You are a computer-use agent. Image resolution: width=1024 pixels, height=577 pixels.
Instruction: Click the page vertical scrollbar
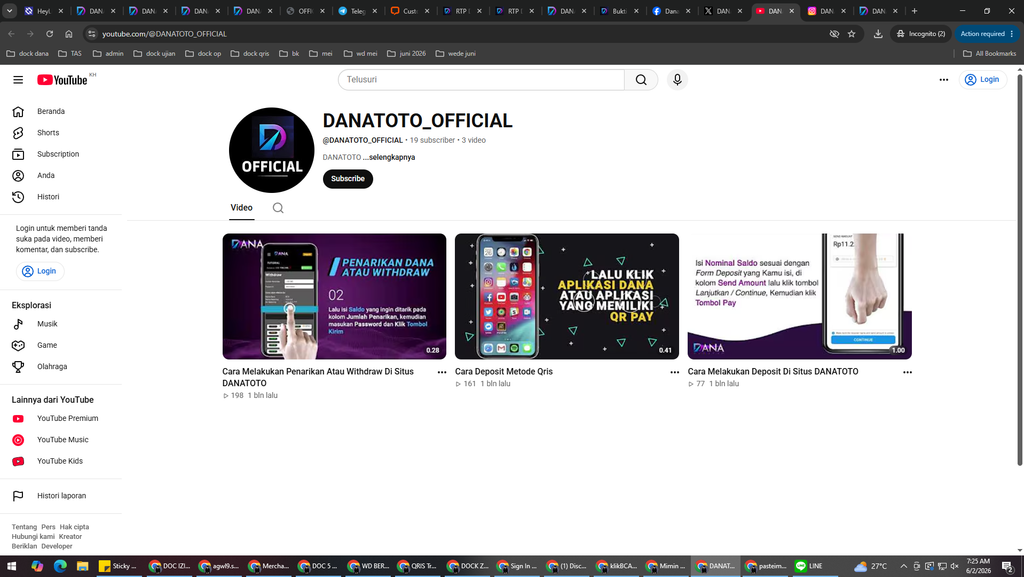1019,271
